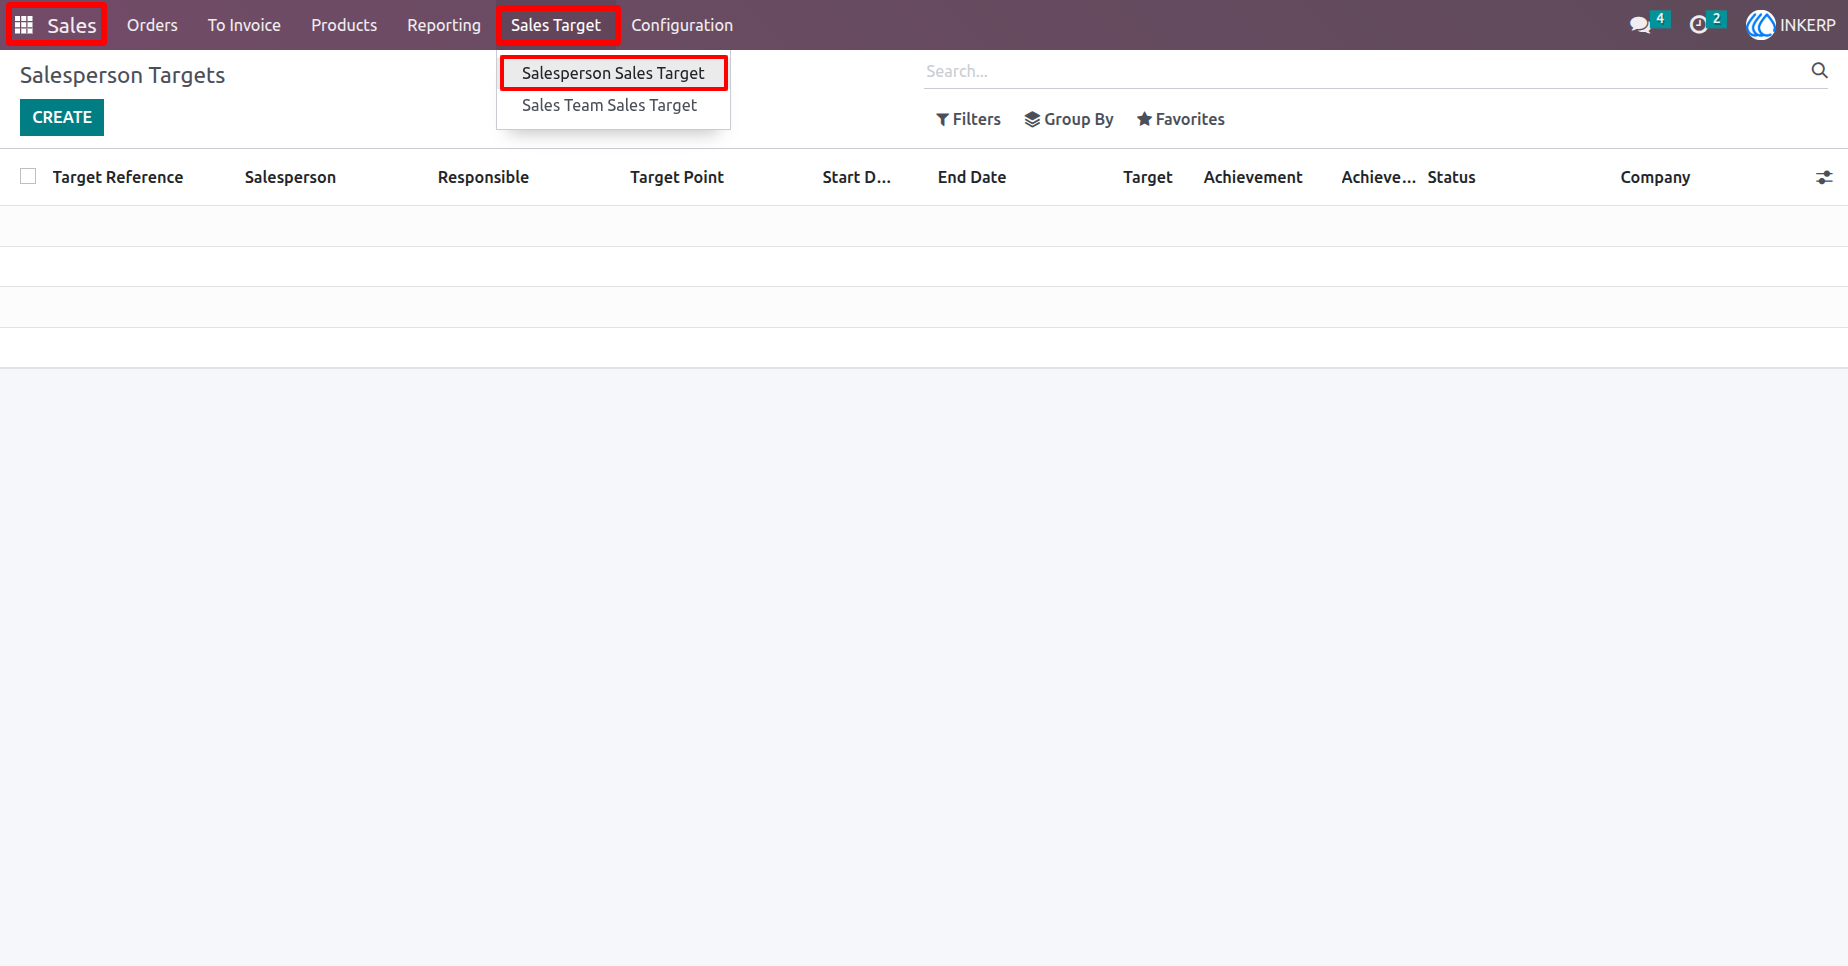Open the Configuration menu
Image resolution: width=1848 pixels, height=966 pixels.
click(x=682, y=25)
